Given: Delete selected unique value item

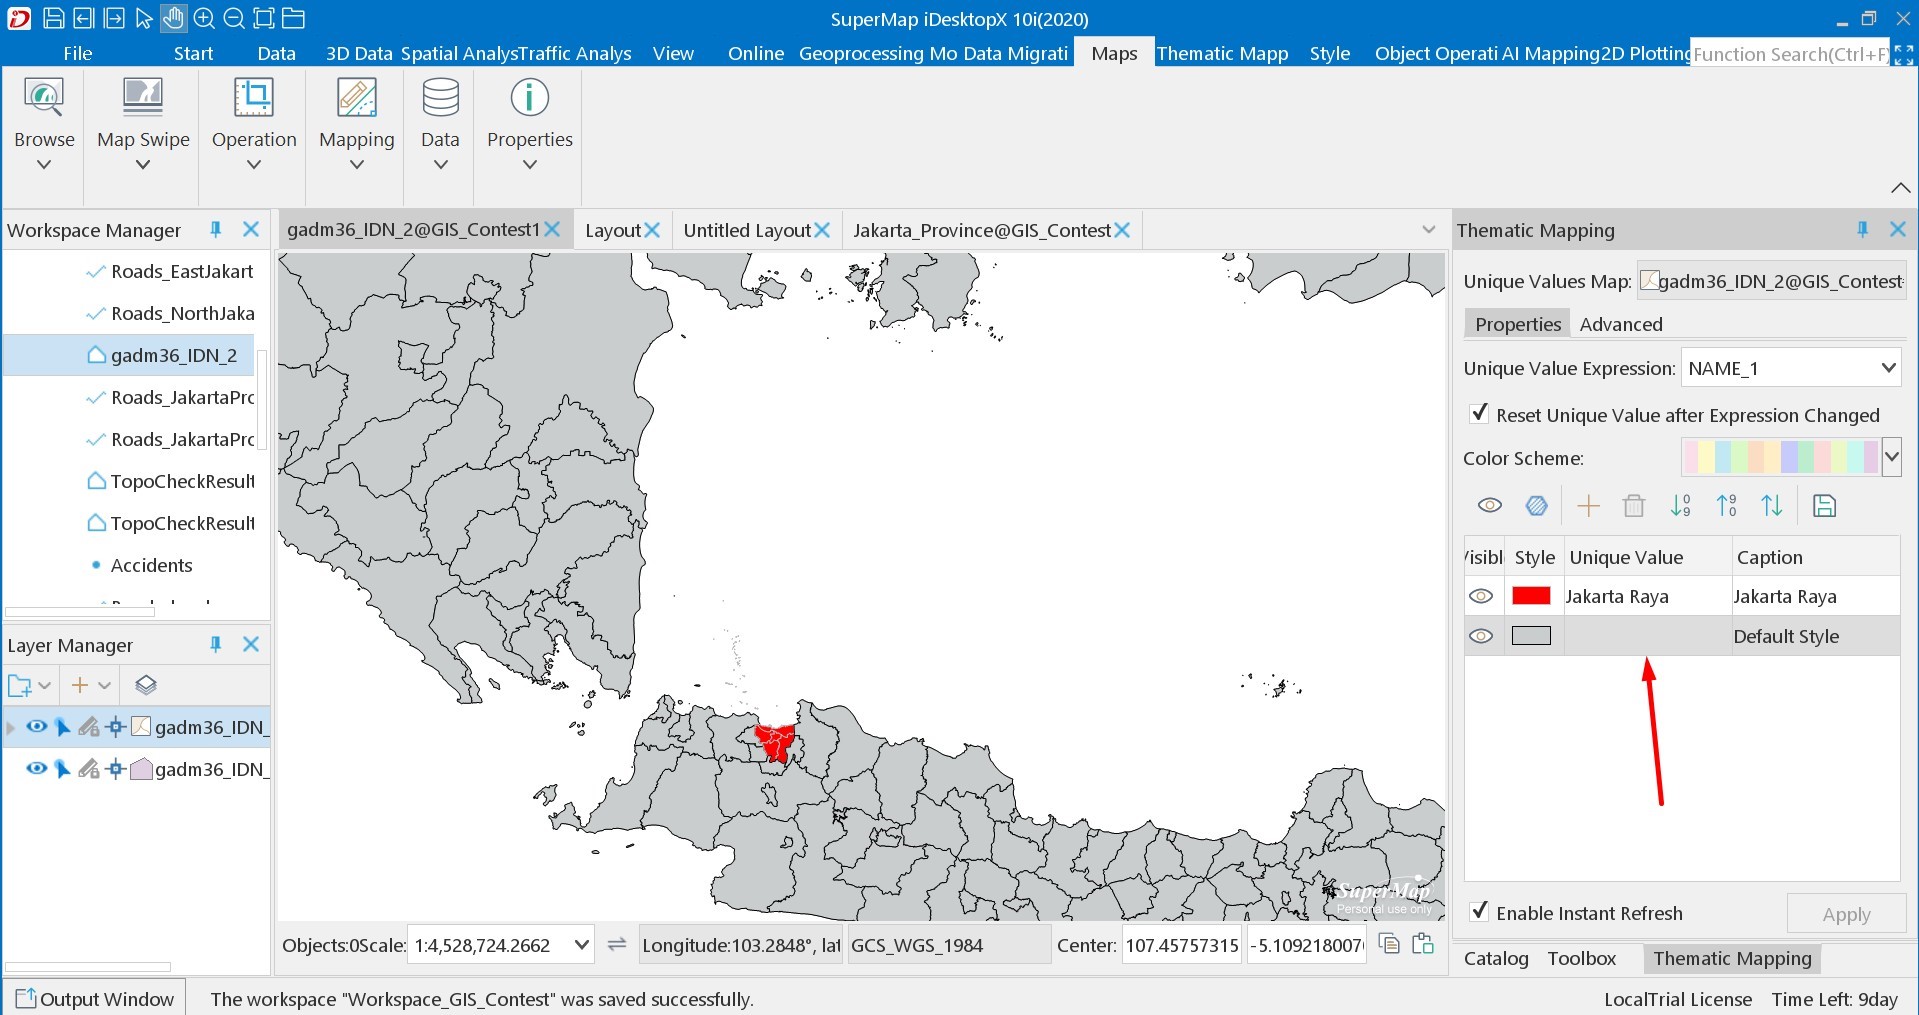Looking at the screenshot, I should click(x=1634, y=506).
